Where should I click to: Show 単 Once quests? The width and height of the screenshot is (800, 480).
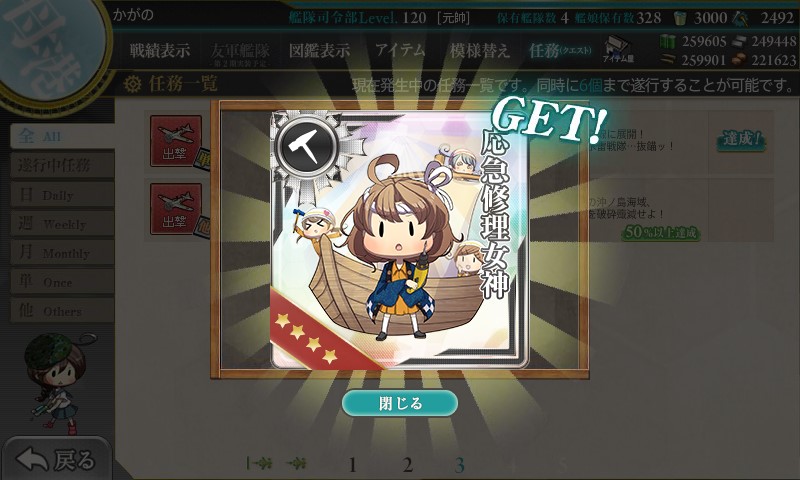coord(62,282)
